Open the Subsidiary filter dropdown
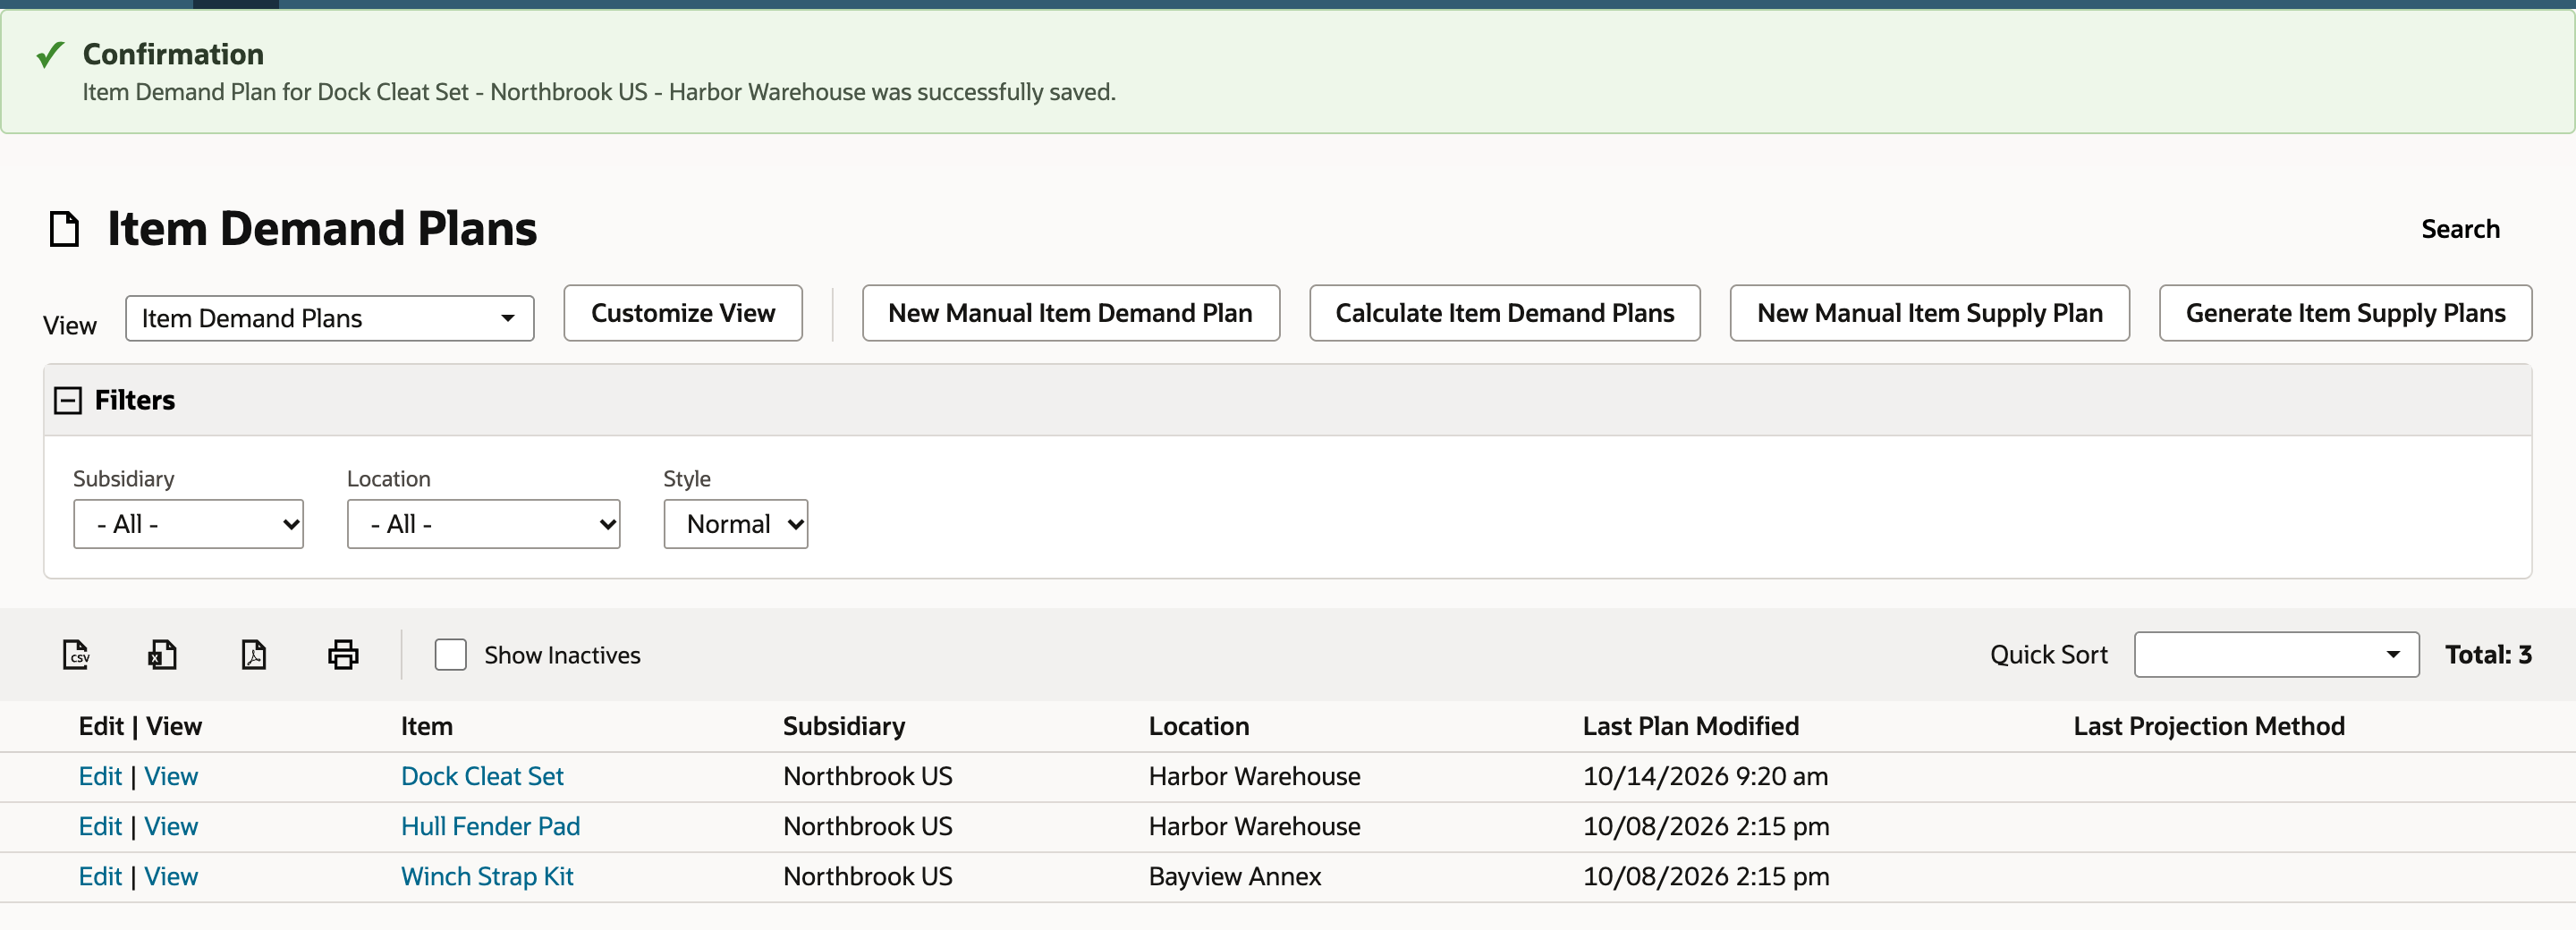Image resolution: width=2576 pixels, height=930 pixels. coord(188,524)
